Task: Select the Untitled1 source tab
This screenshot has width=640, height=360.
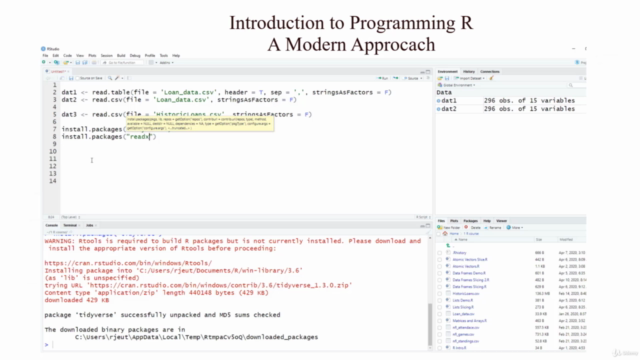Action: pos(58,71)
